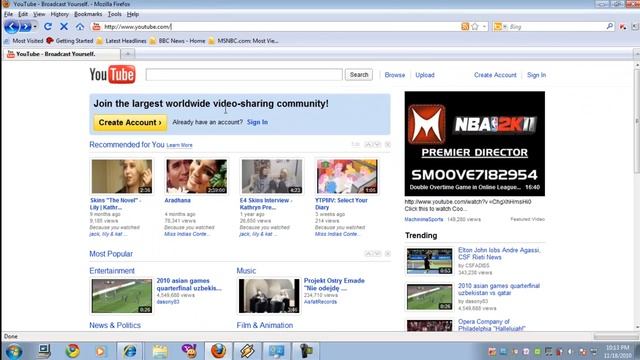Open Internet Explorer from the taskbar
The image size is (640, 360).
(x=129, y=351)
